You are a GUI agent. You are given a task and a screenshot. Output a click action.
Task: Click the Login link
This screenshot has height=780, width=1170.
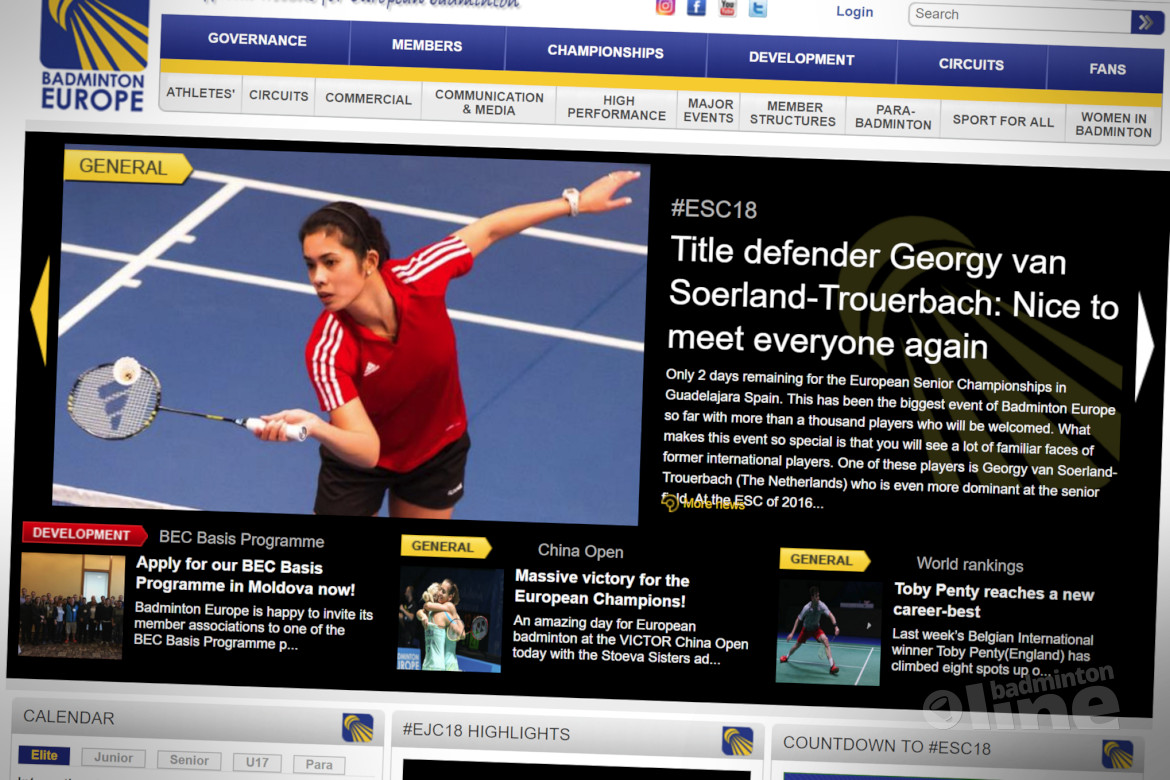[854, 12]
